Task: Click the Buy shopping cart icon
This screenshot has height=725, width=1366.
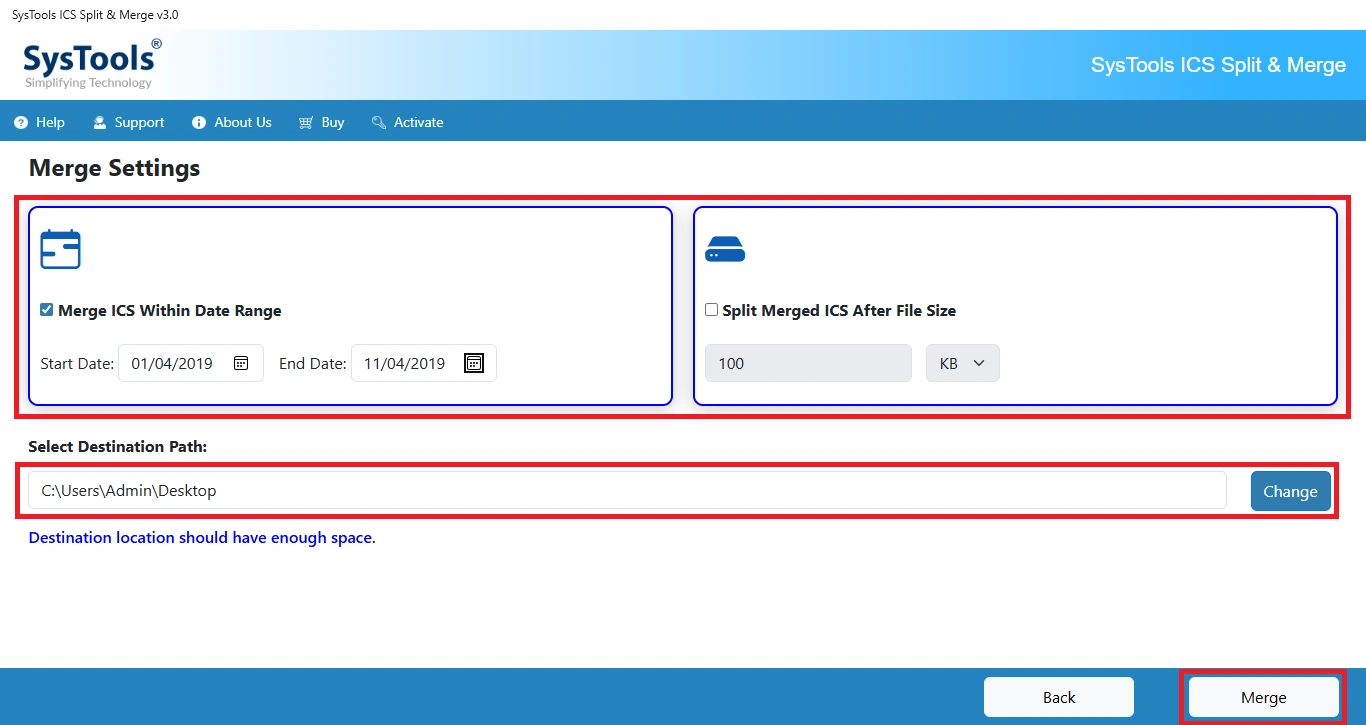Action: coord(305,122)
